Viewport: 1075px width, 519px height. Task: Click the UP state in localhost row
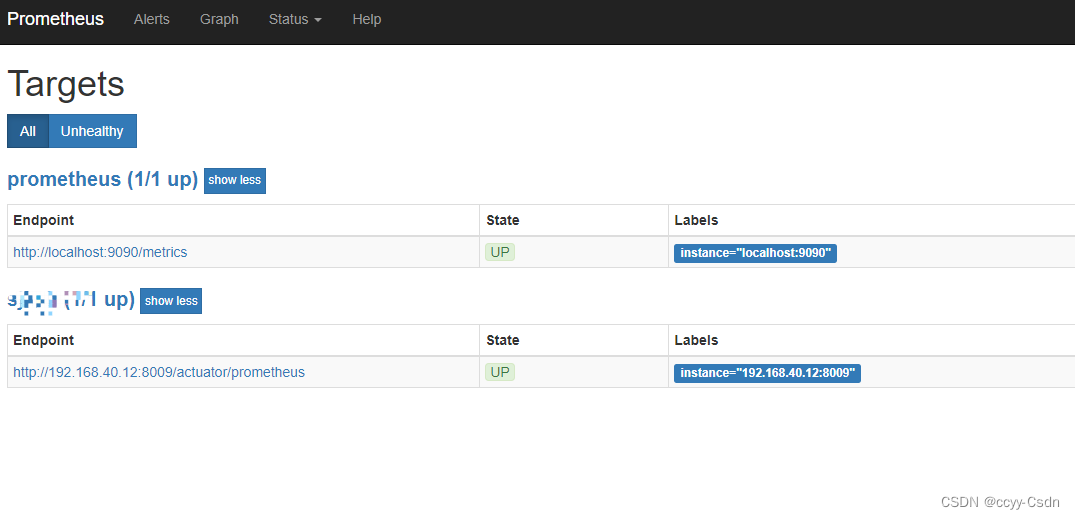500,252
